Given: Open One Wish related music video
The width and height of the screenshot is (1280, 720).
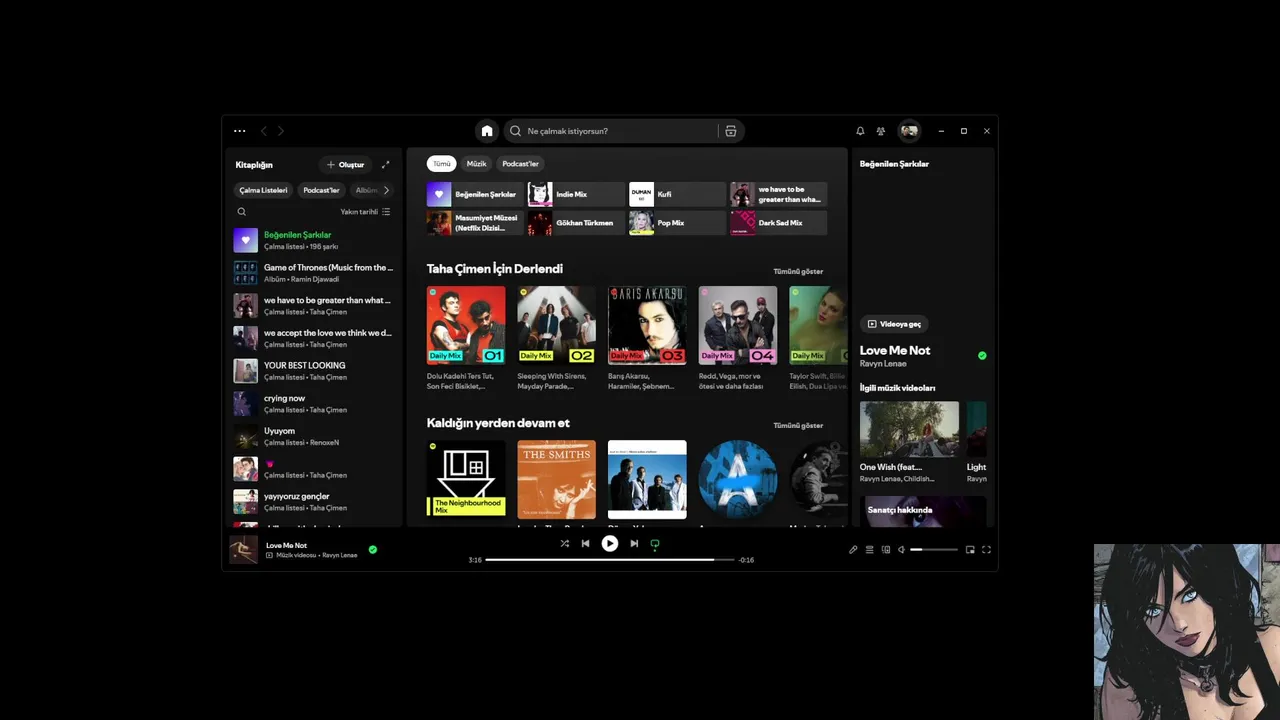Looking at the screenshot, I should click(x=909, y=443).
